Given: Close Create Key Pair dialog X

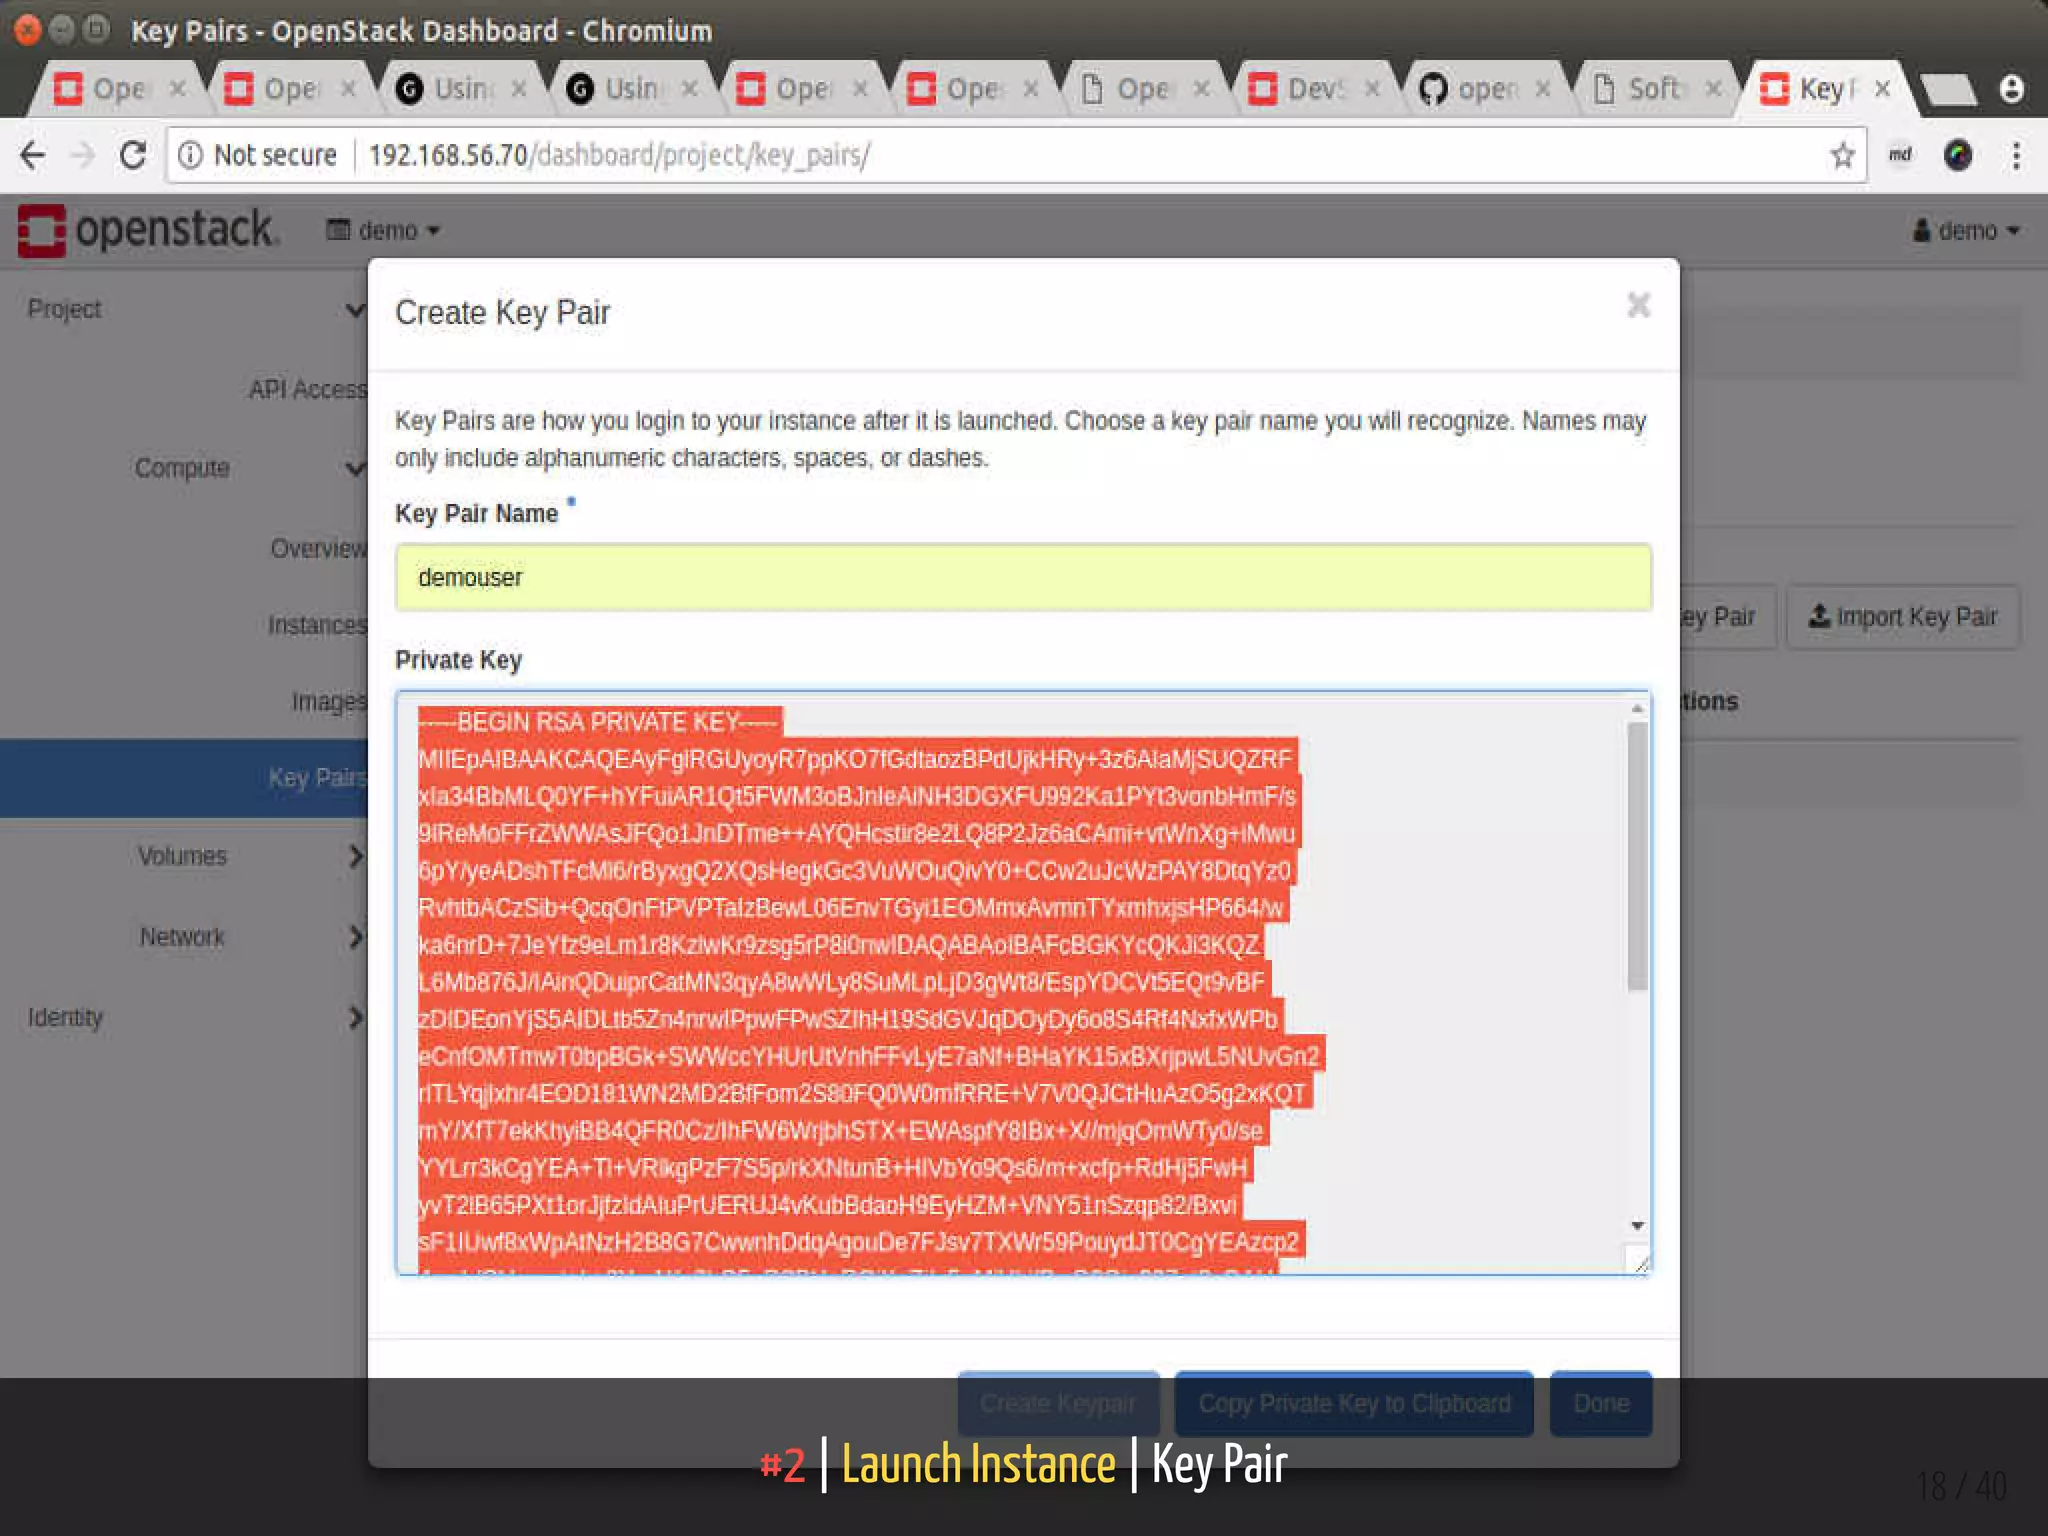Looking at the screenshot, I should coord(1638,305).
